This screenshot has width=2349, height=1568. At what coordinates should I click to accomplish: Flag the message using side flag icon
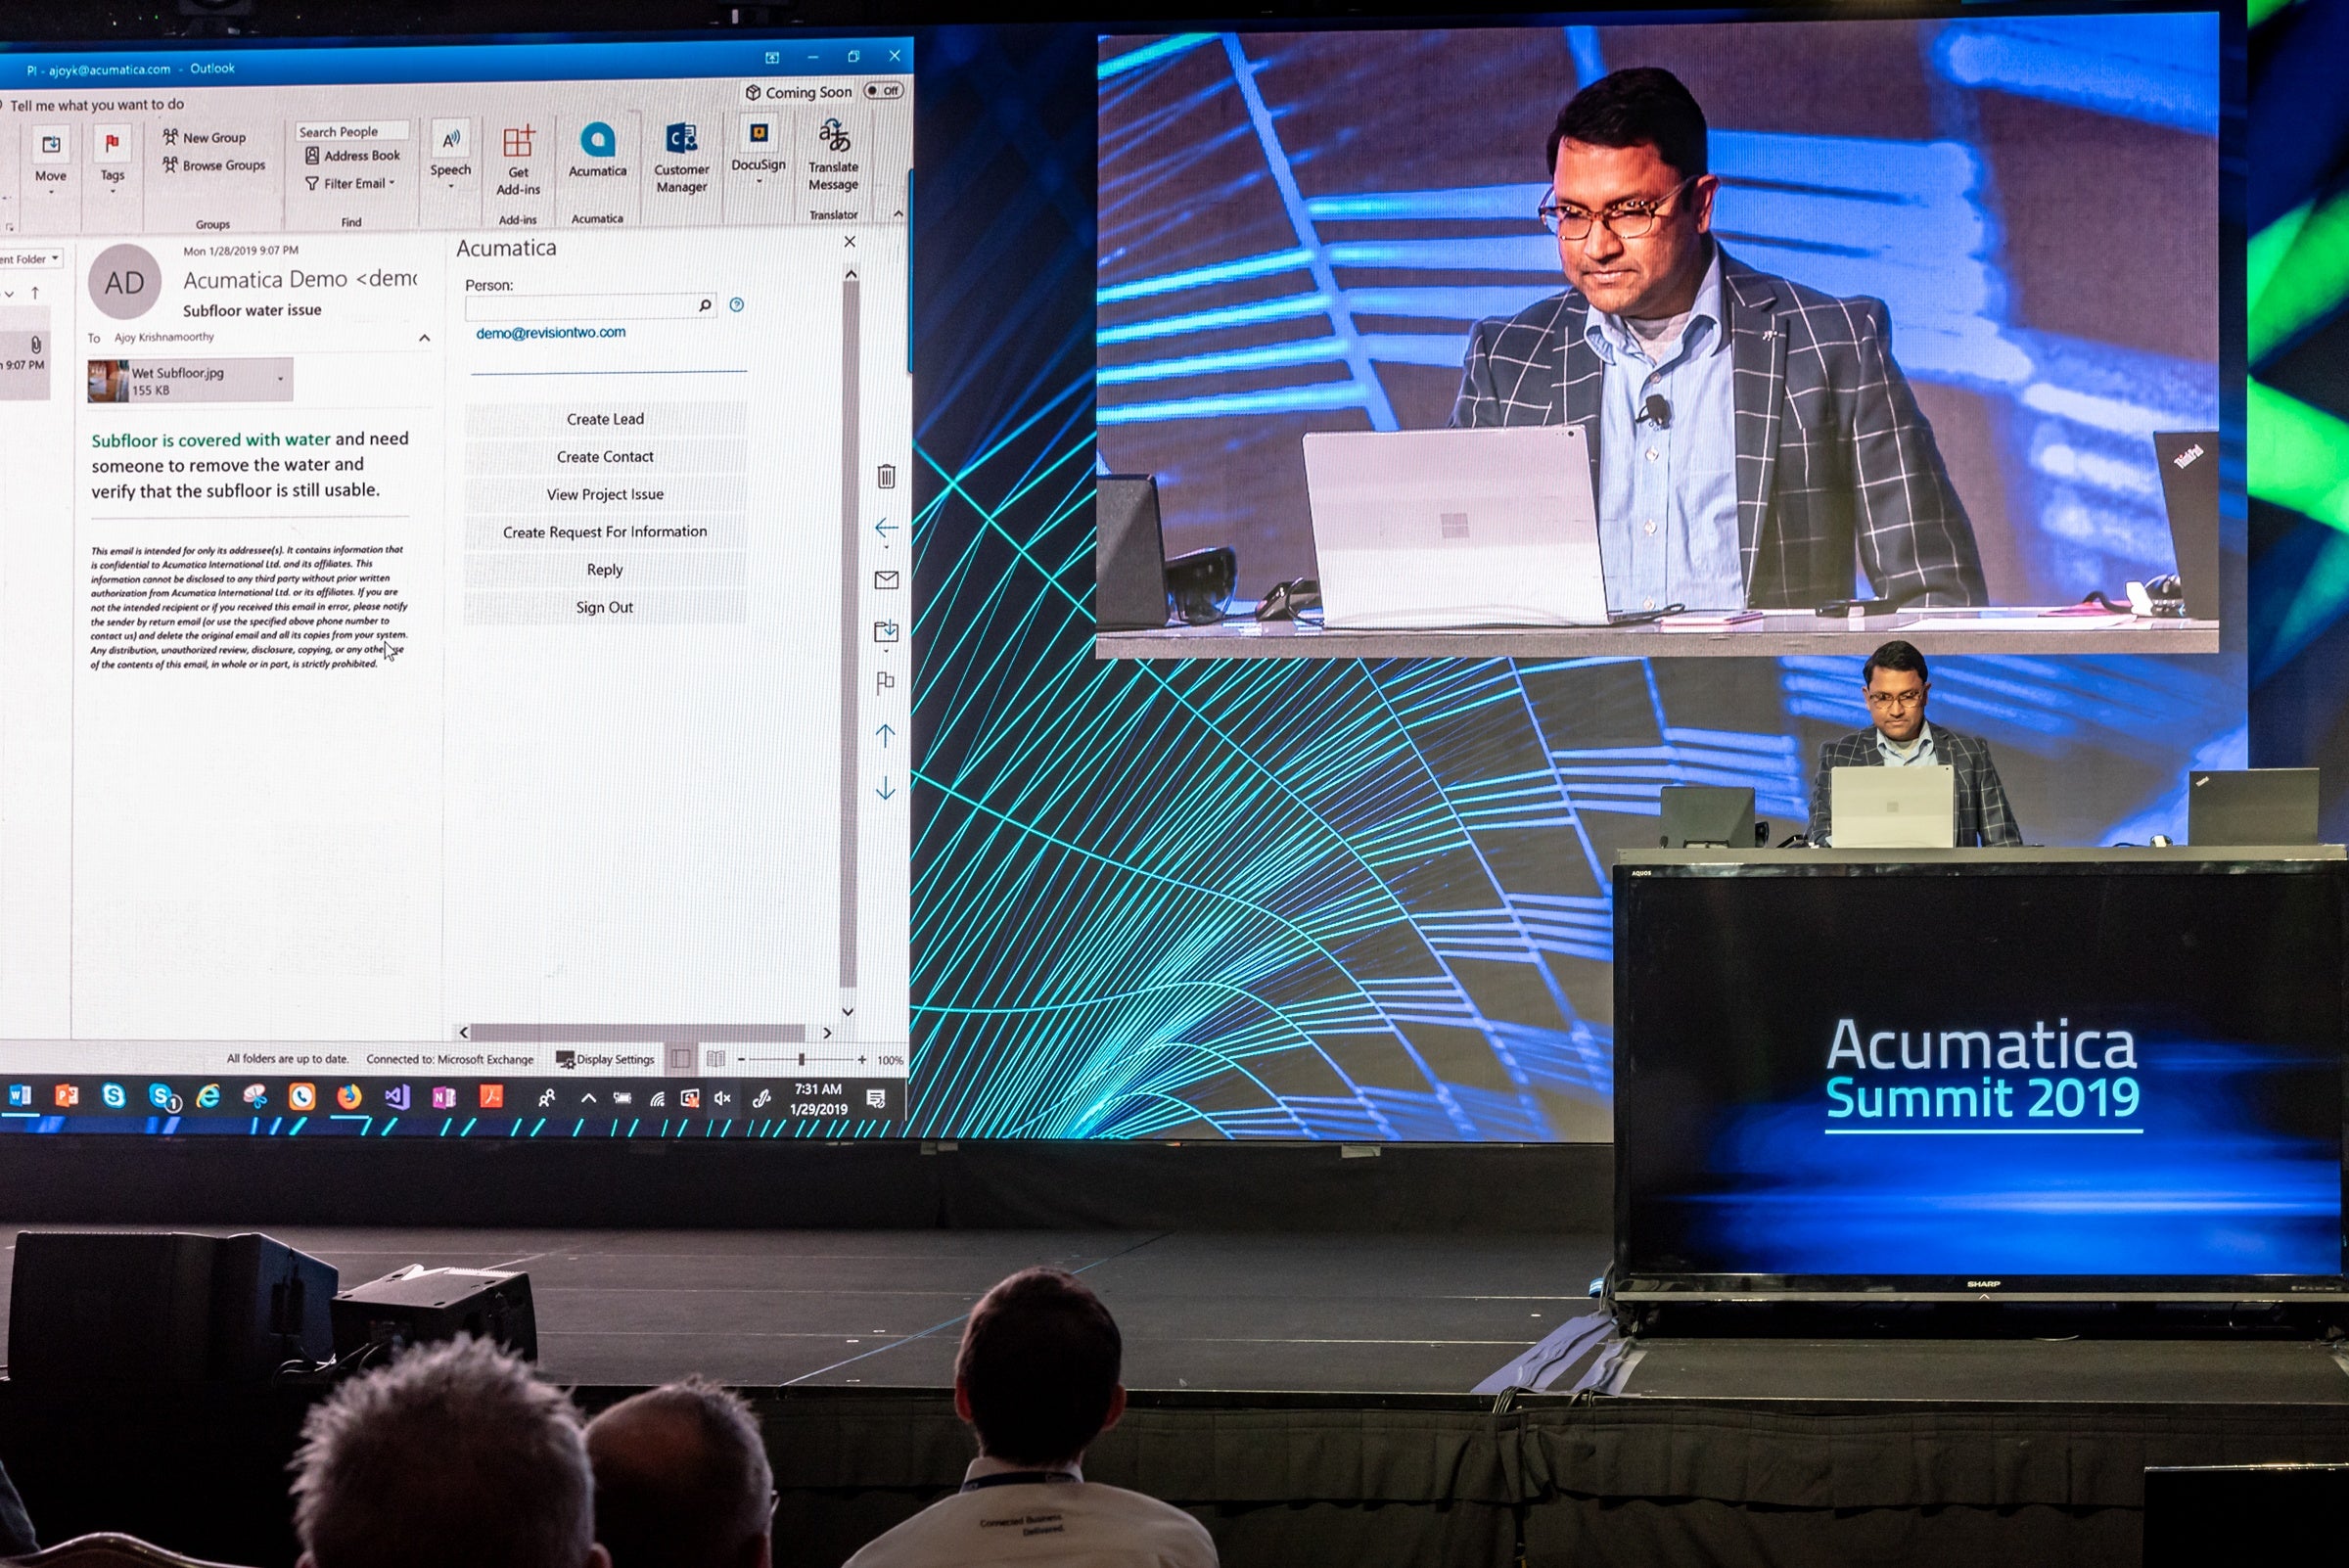tap(885, 683)
